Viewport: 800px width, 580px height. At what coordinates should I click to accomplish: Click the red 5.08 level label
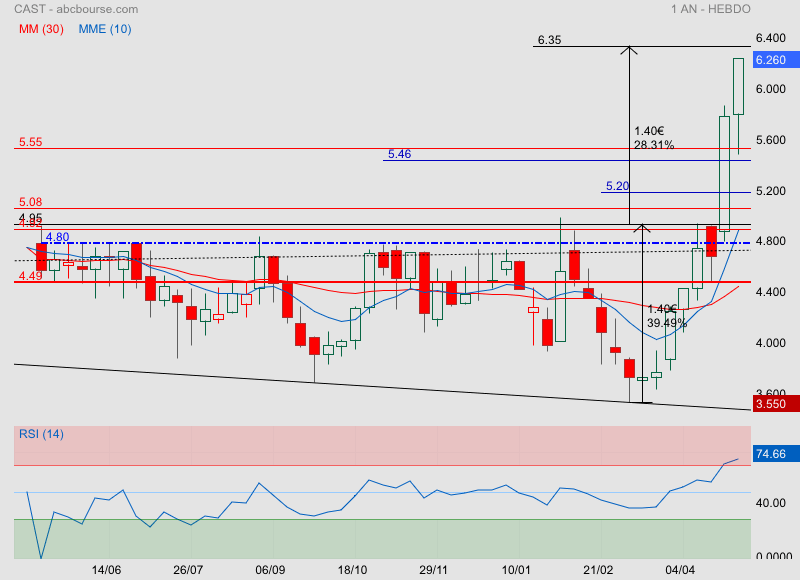31,202
